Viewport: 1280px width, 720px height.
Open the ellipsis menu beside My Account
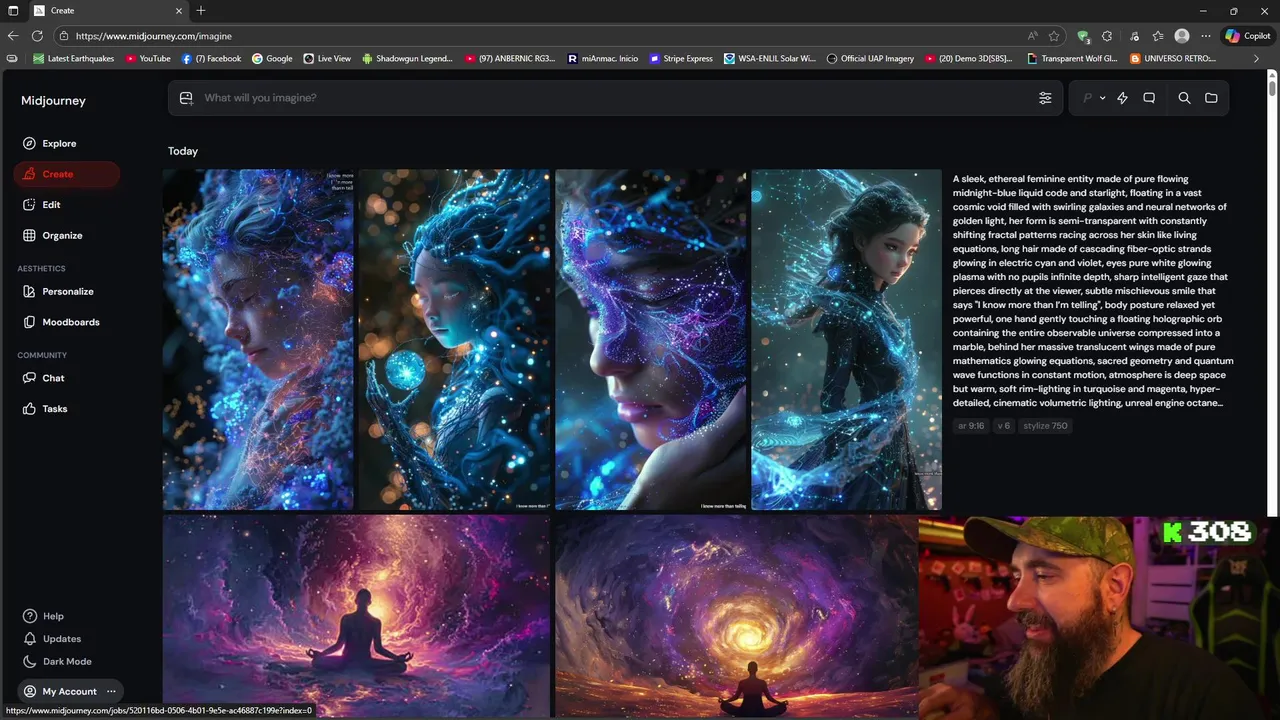(111, 691)
